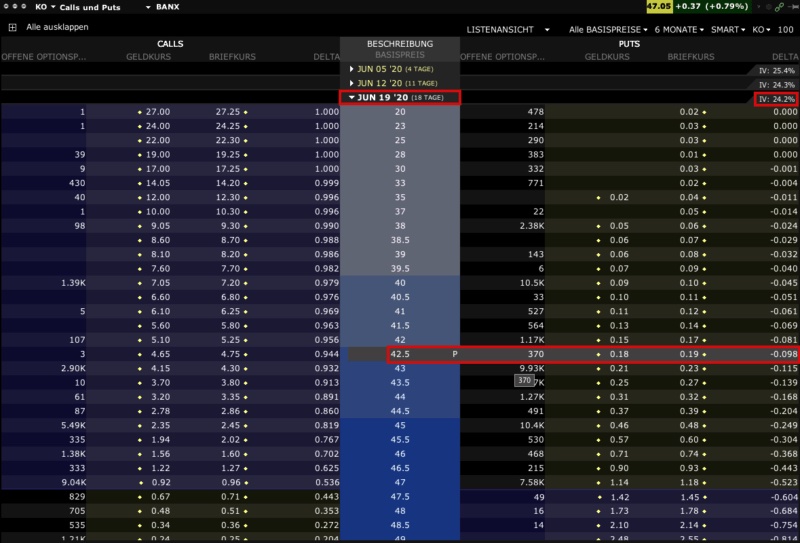Click the Alle ausklappen button
800x543 pixels.
tap(57, 27)
